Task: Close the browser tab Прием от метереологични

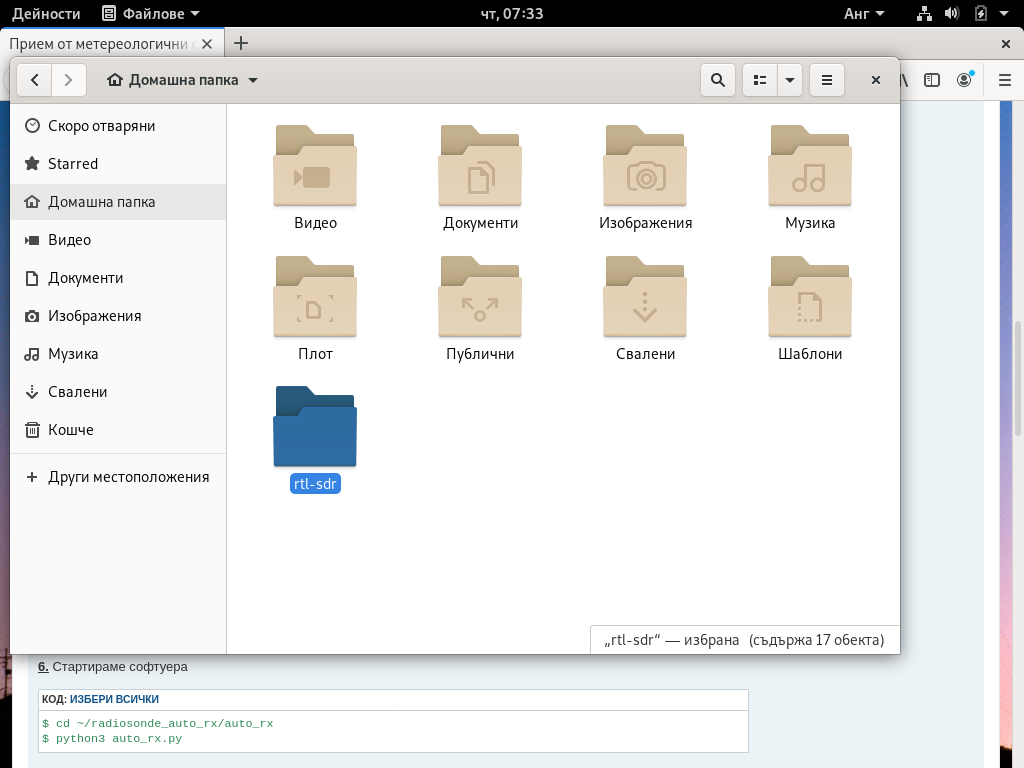Action: [207, 44]
